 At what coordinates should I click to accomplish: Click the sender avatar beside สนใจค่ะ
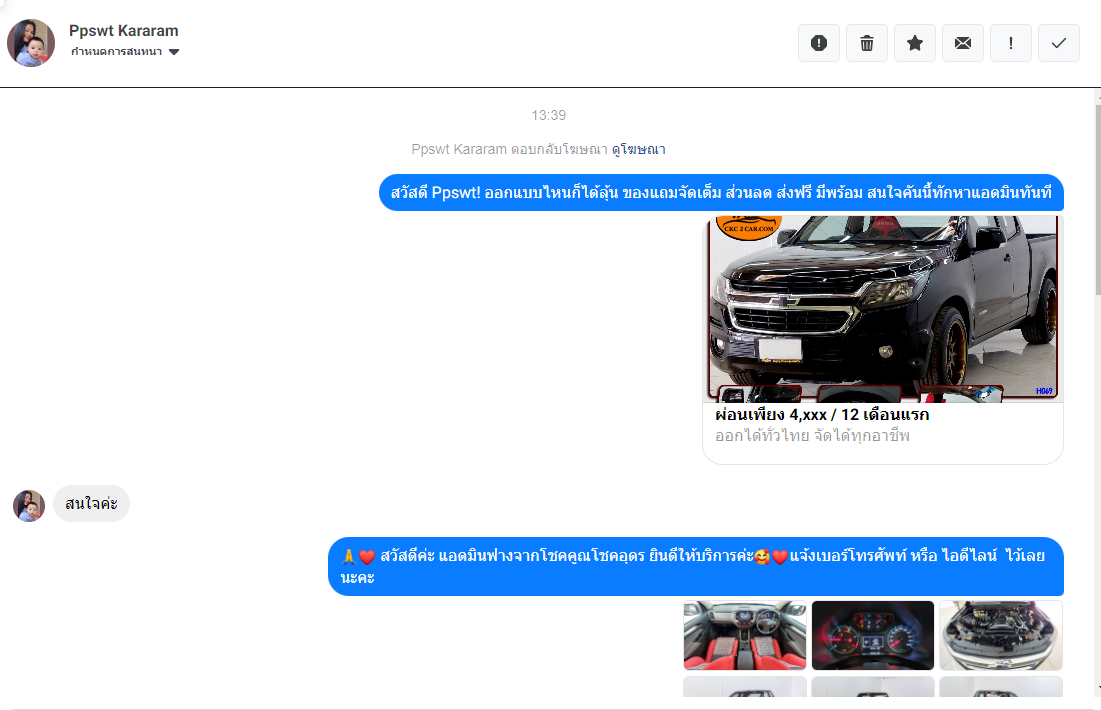29,506
